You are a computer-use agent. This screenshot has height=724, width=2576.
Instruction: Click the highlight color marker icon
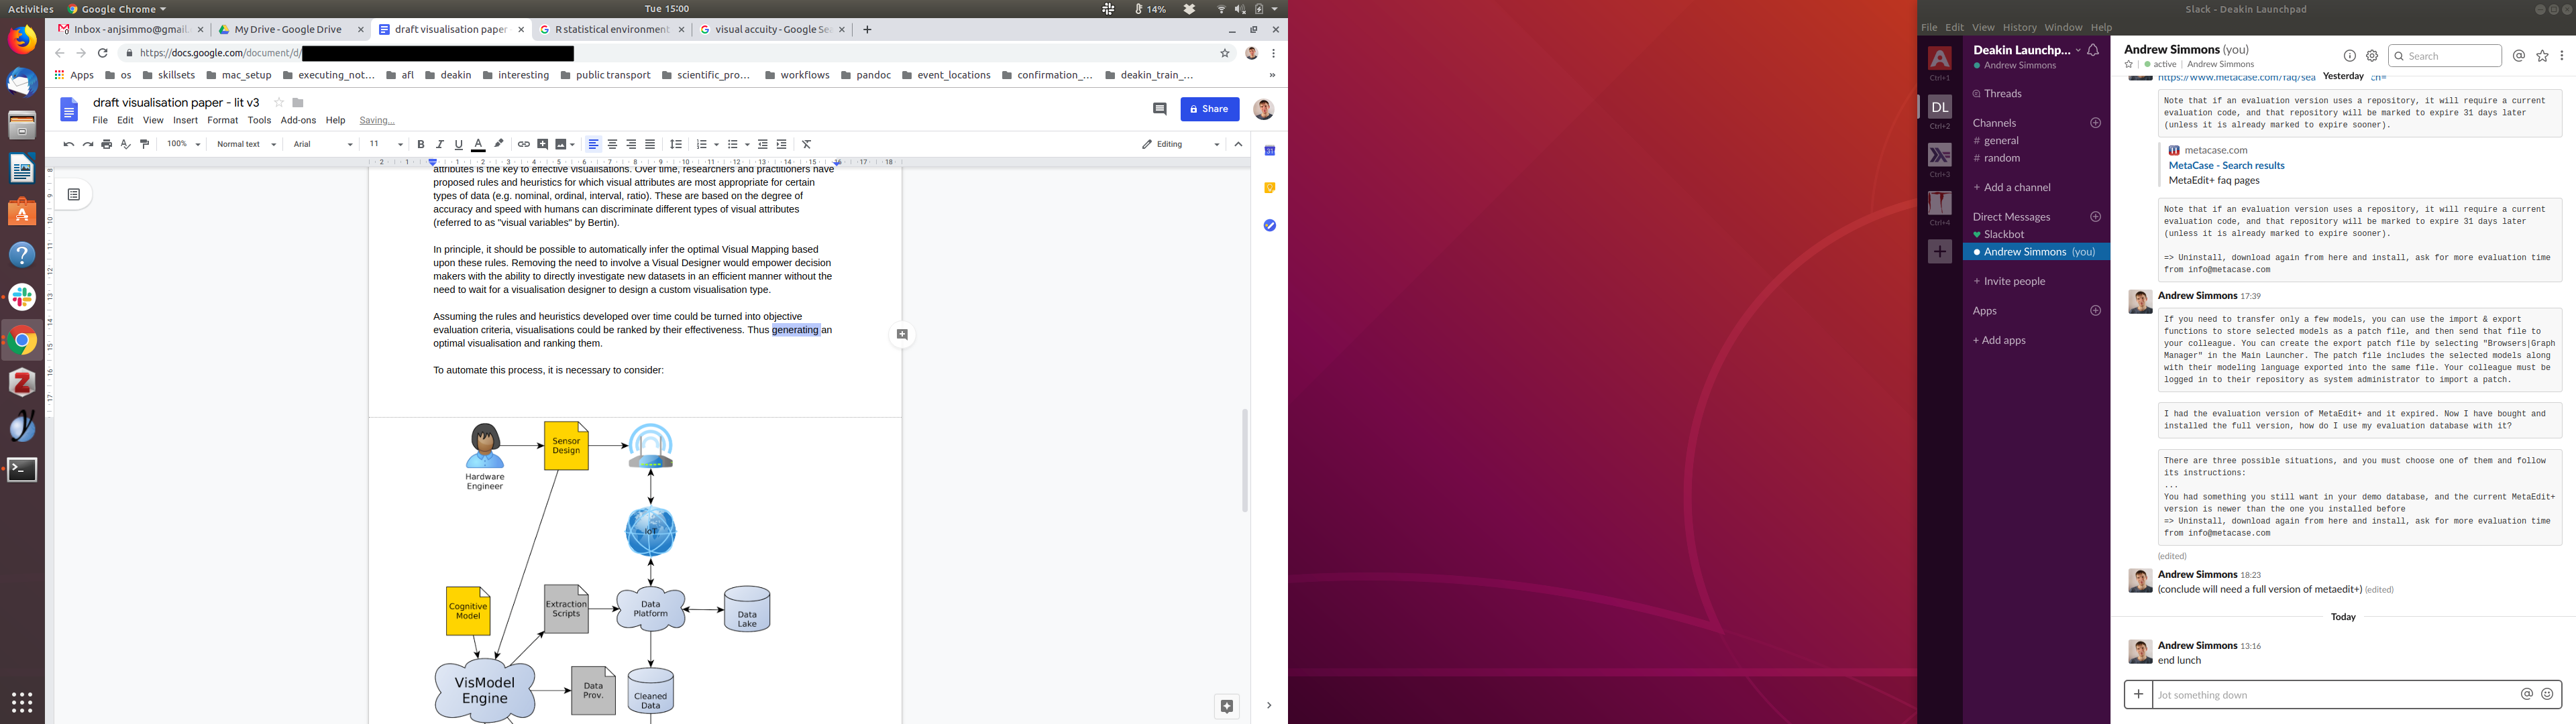pos(499,144)
